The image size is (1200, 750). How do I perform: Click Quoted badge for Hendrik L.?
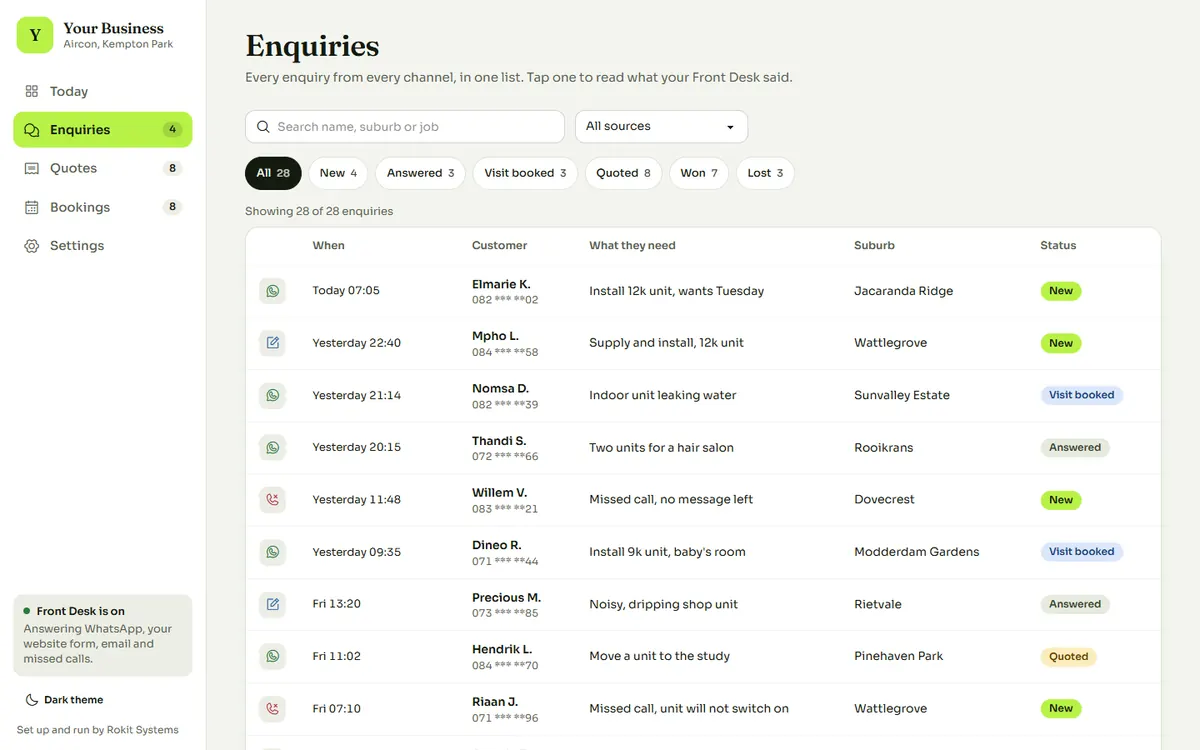click(x=1068, y=656)
